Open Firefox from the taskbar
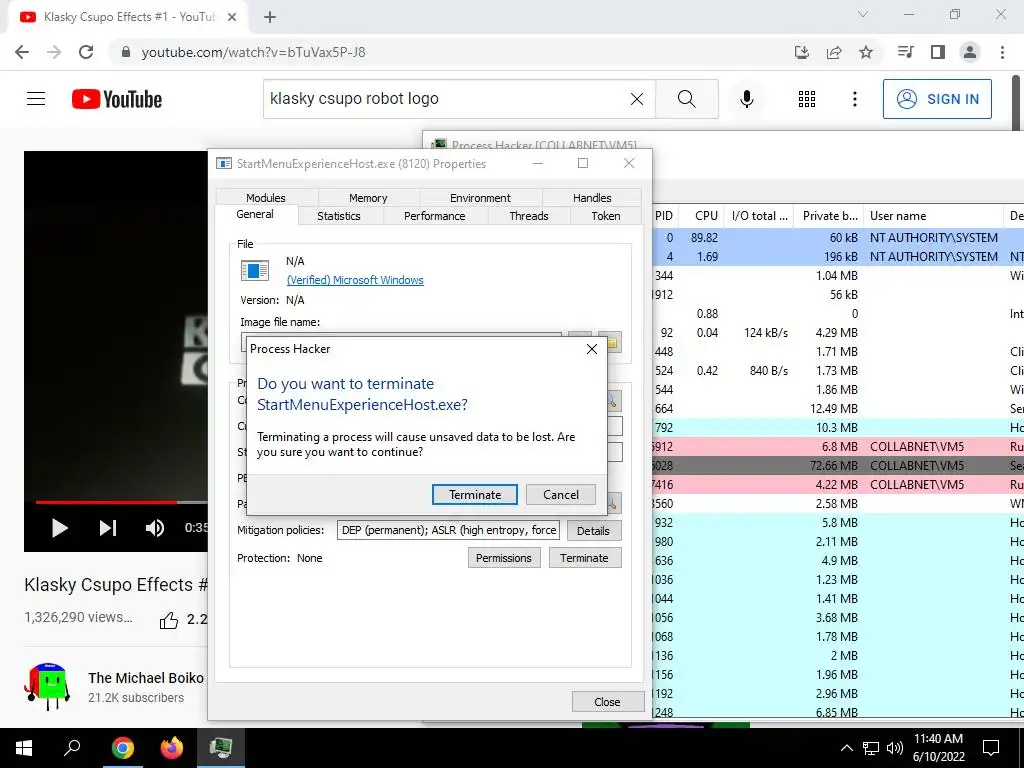This screenshot has width=1024, height=768. (172, 748)
